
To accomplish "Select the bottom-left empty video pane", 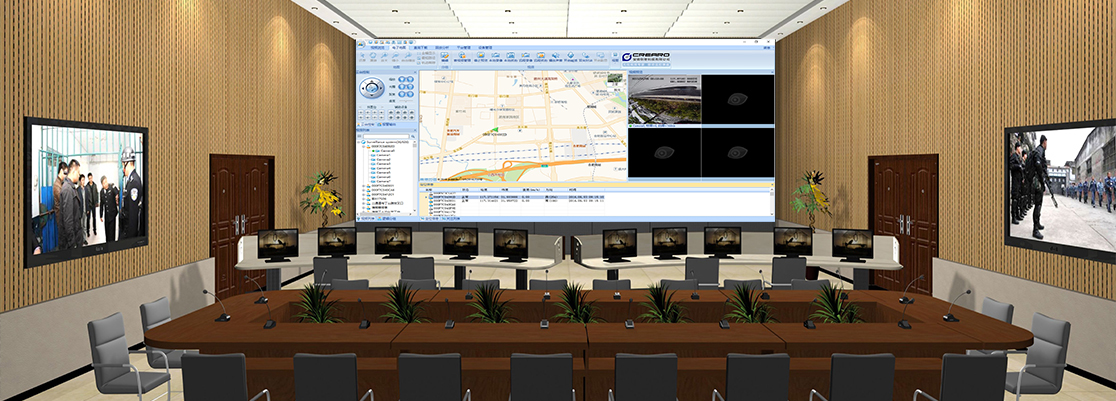I will pos(664,154).
